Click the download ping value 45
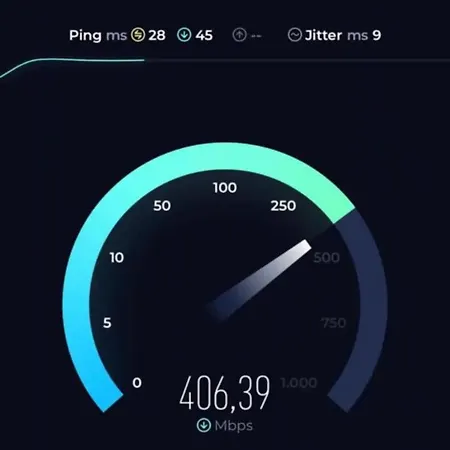Screen dimensions: 450x450 coord(204,35)
